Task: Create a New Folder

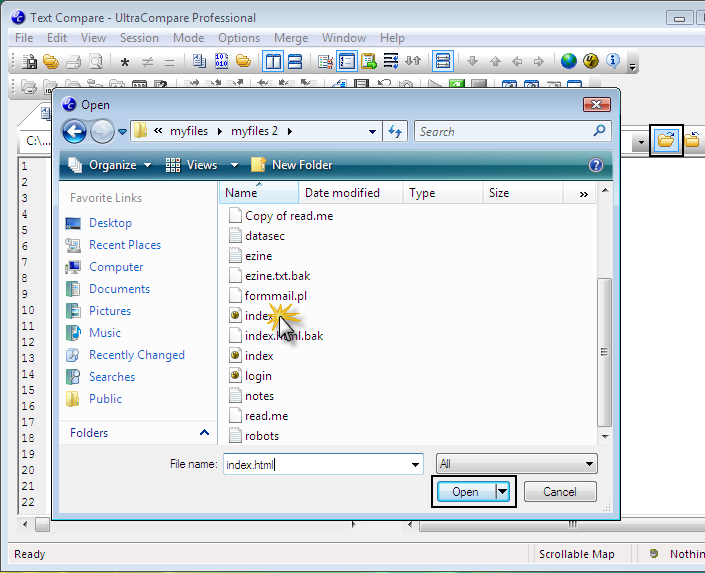Action: pyautogui.click(x=292, y=165)
